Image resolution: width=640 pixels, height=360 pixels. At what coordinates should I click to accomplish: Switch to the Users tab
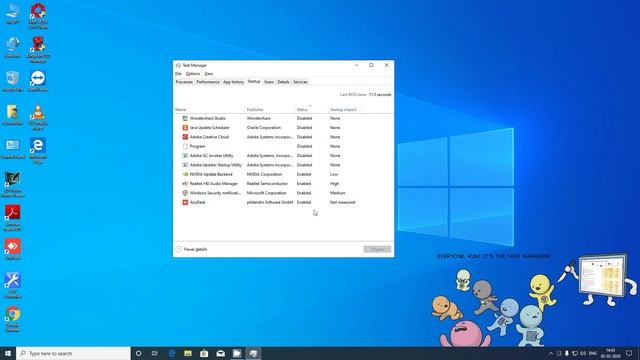269,82
